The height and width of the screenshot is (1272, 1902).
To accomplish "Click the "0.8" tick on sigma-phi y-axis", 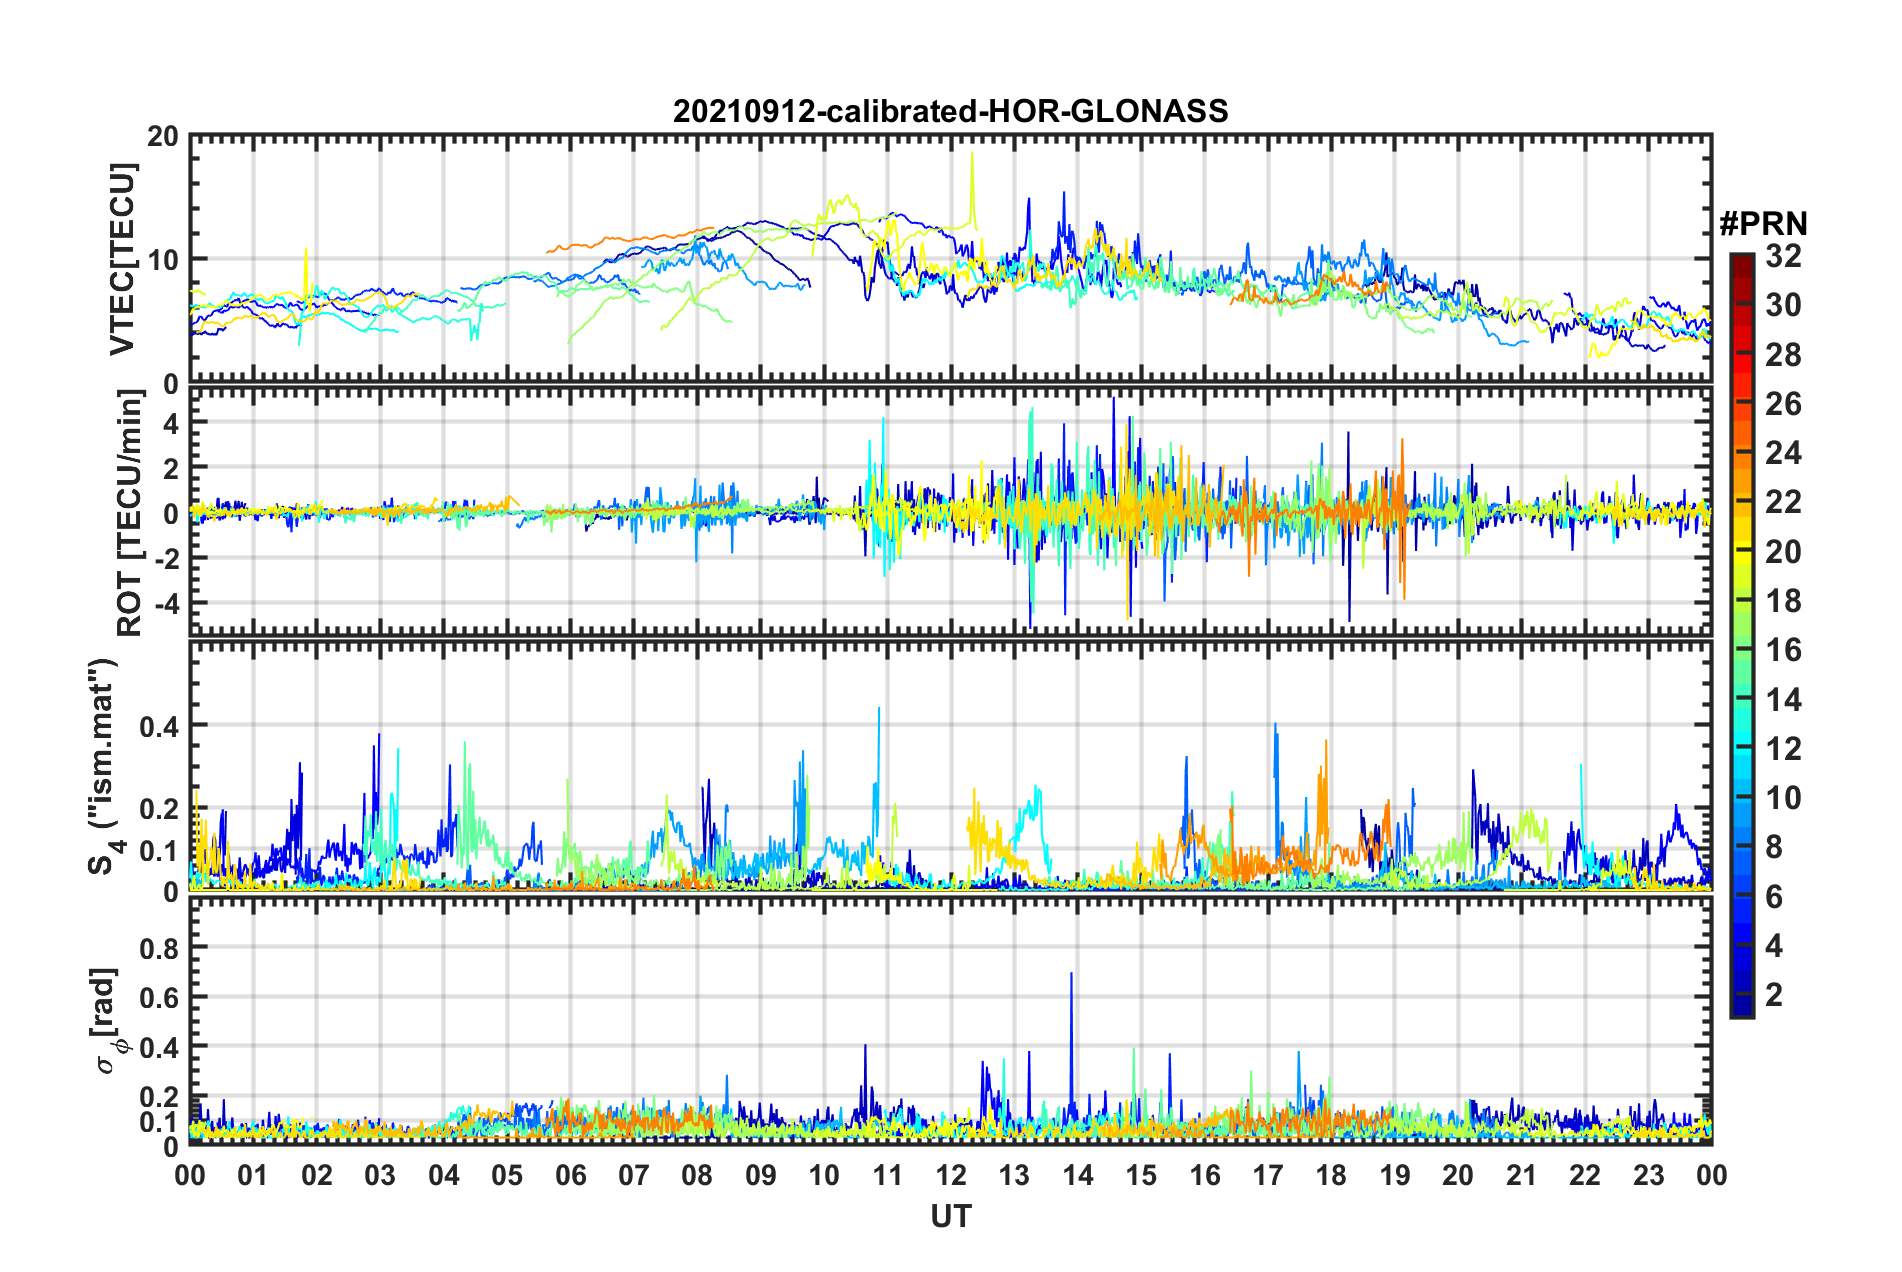I will click(x=160, y=948).
